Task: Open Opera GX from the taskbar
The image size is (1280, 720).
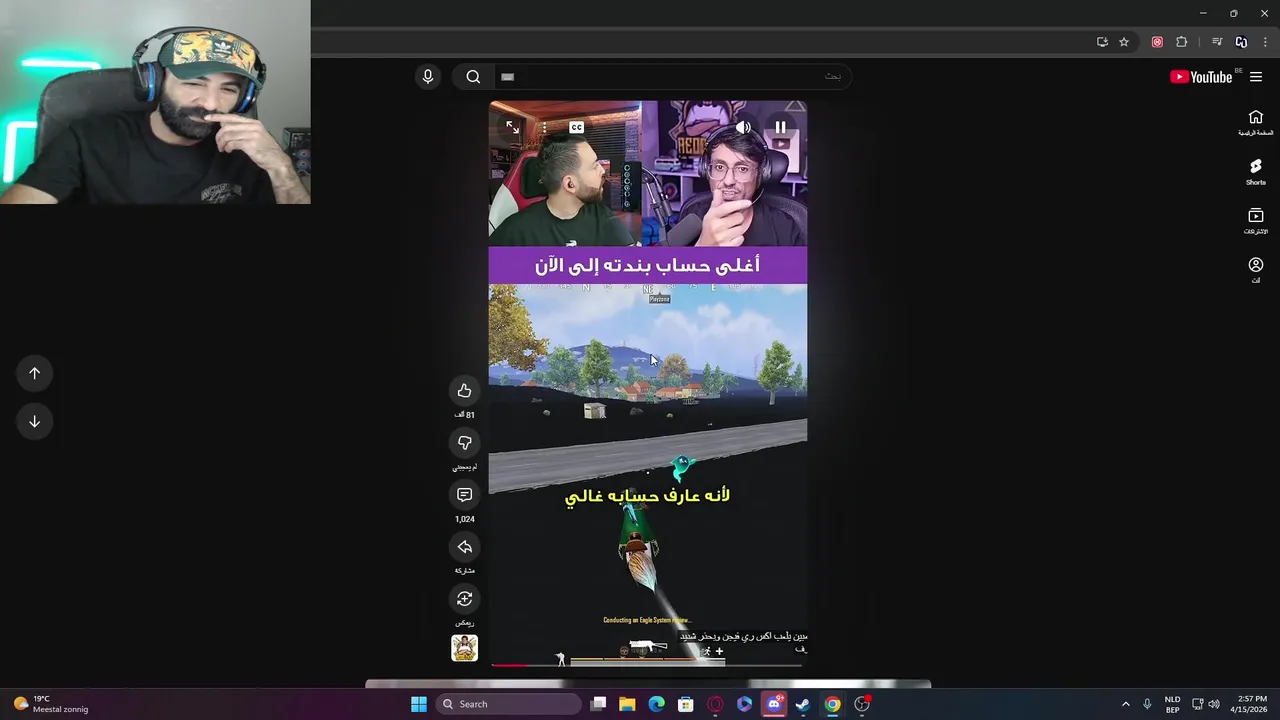Action: (x=715, y=704)
